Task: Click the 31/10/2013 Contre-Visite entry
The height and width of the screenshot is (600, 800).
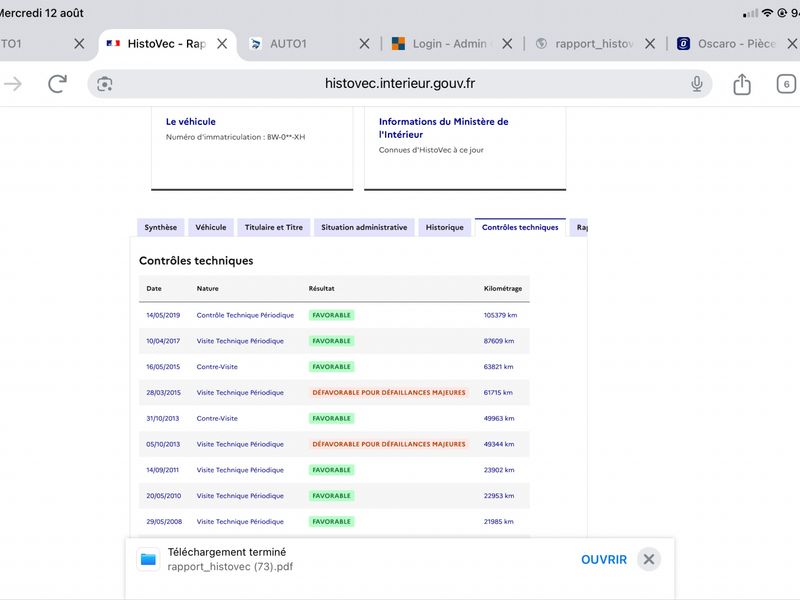Action: [x=217, y=418]
